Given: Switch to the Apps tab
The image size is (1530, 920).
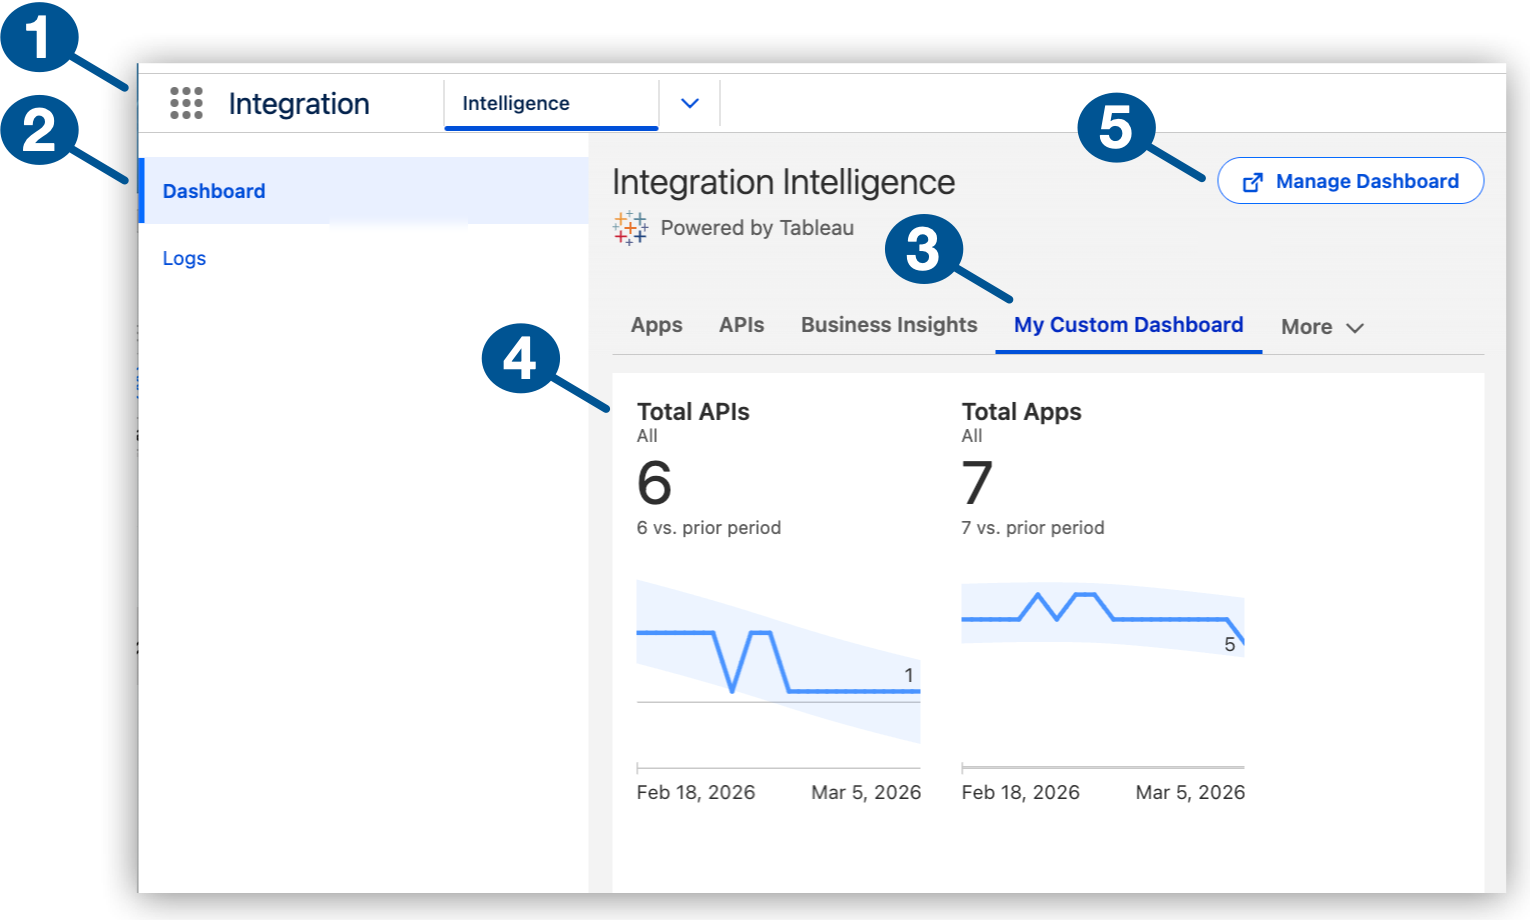Looking at the screenshot, I should click(x=656, y=324).
